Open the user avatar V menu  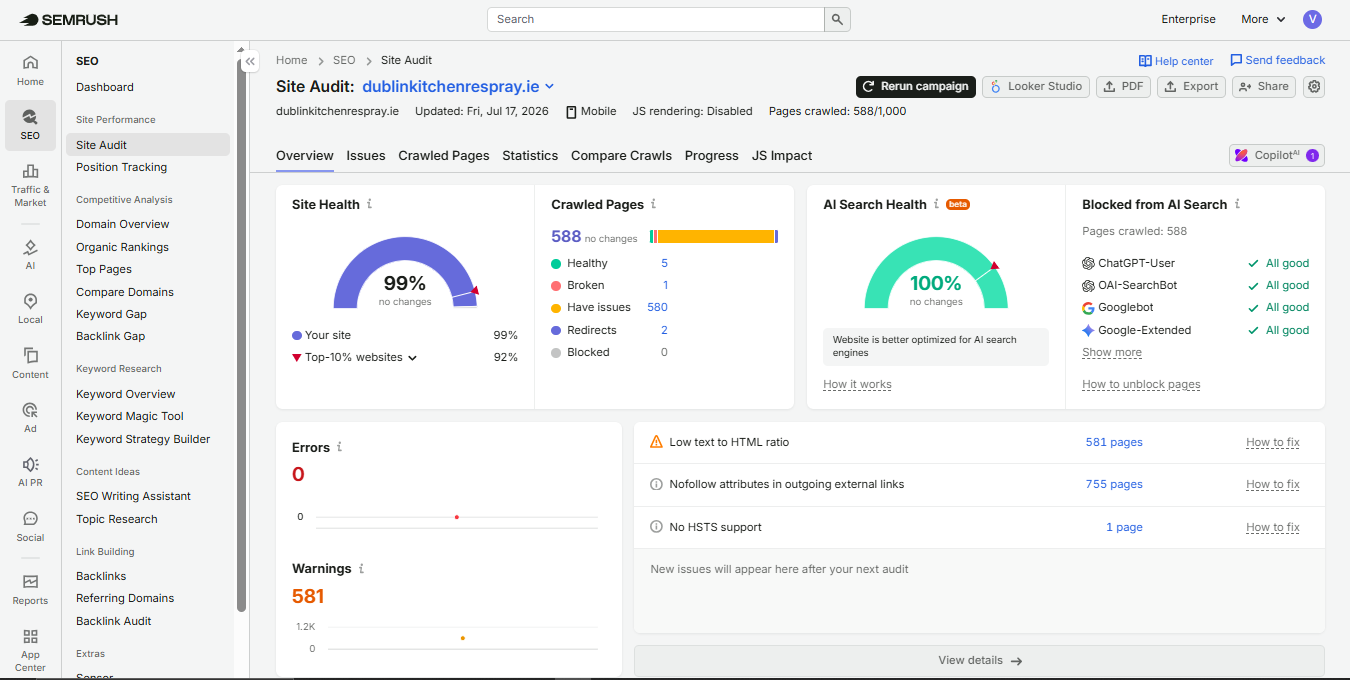tap(1312, 19)
